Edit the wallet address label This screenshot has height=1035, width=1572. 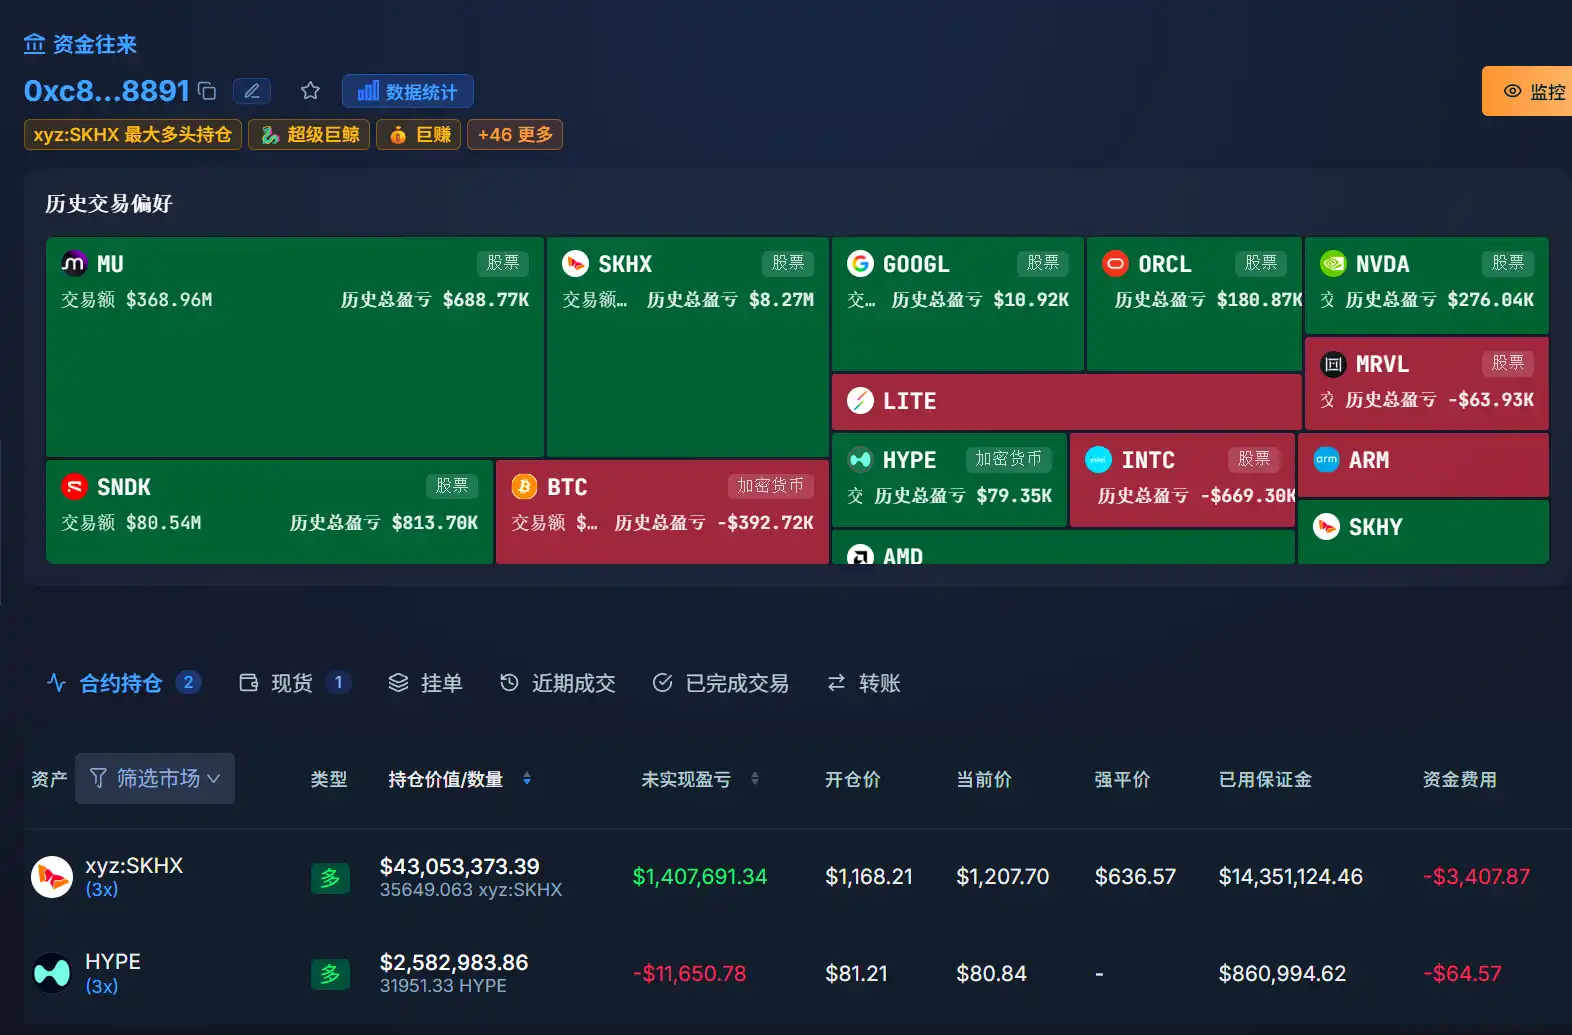point(252,91)
